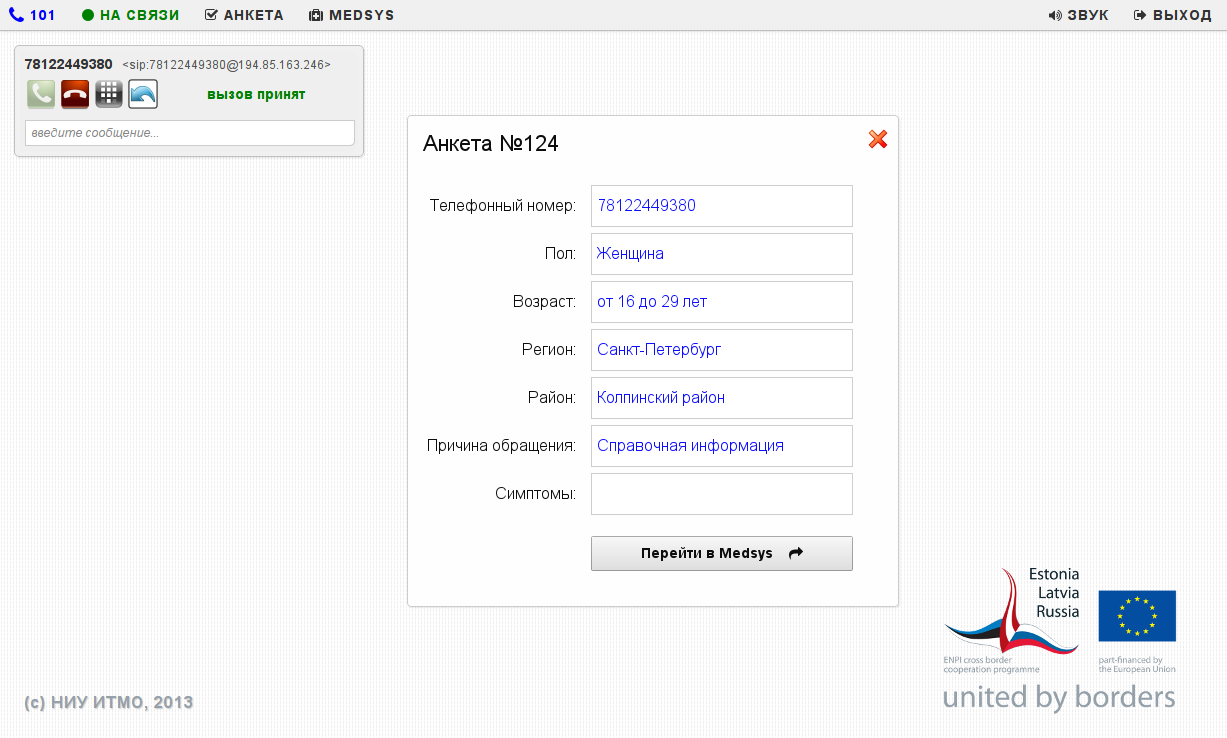The width and height of the screenshot is (1227, 738).
Task: Click the green answer call icon
Action: click(41, 94)
